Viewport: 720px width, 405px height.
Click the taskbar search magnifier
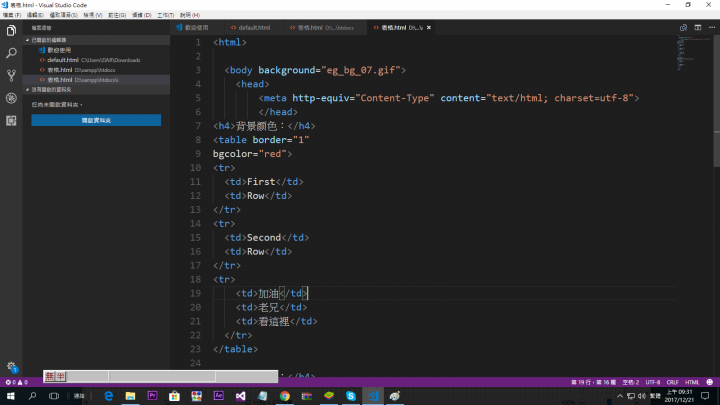(32, 396)
